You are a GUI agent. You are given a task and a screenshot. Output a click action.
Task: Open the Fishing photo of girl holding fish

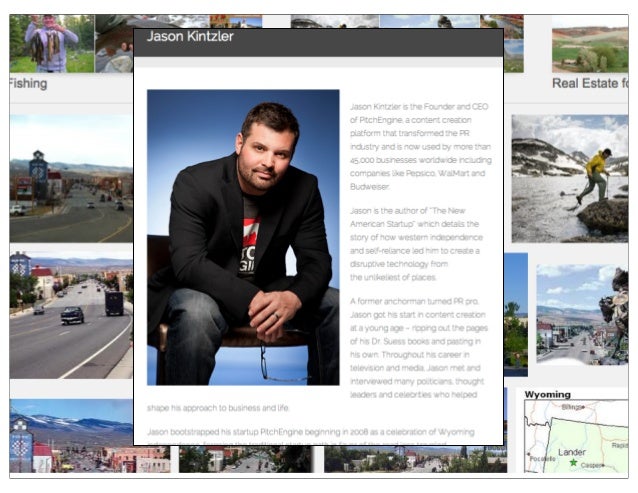click(52, 44)
